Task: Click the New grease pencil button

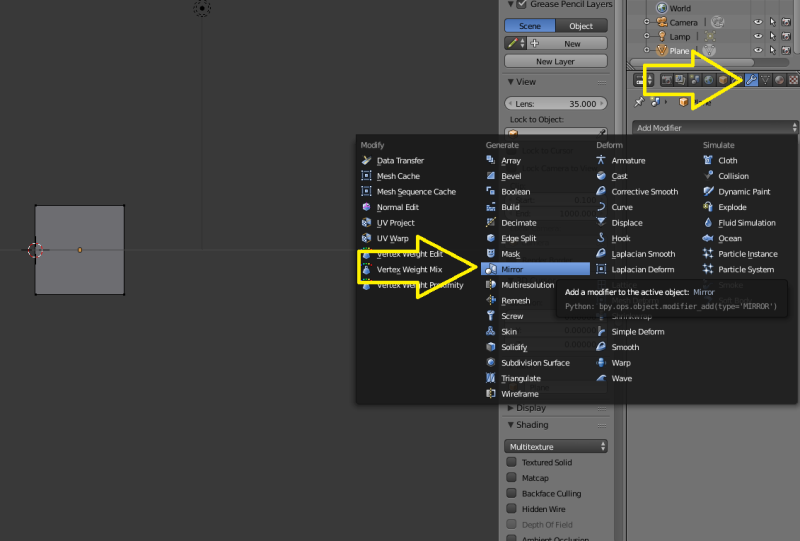Action: 568,43
